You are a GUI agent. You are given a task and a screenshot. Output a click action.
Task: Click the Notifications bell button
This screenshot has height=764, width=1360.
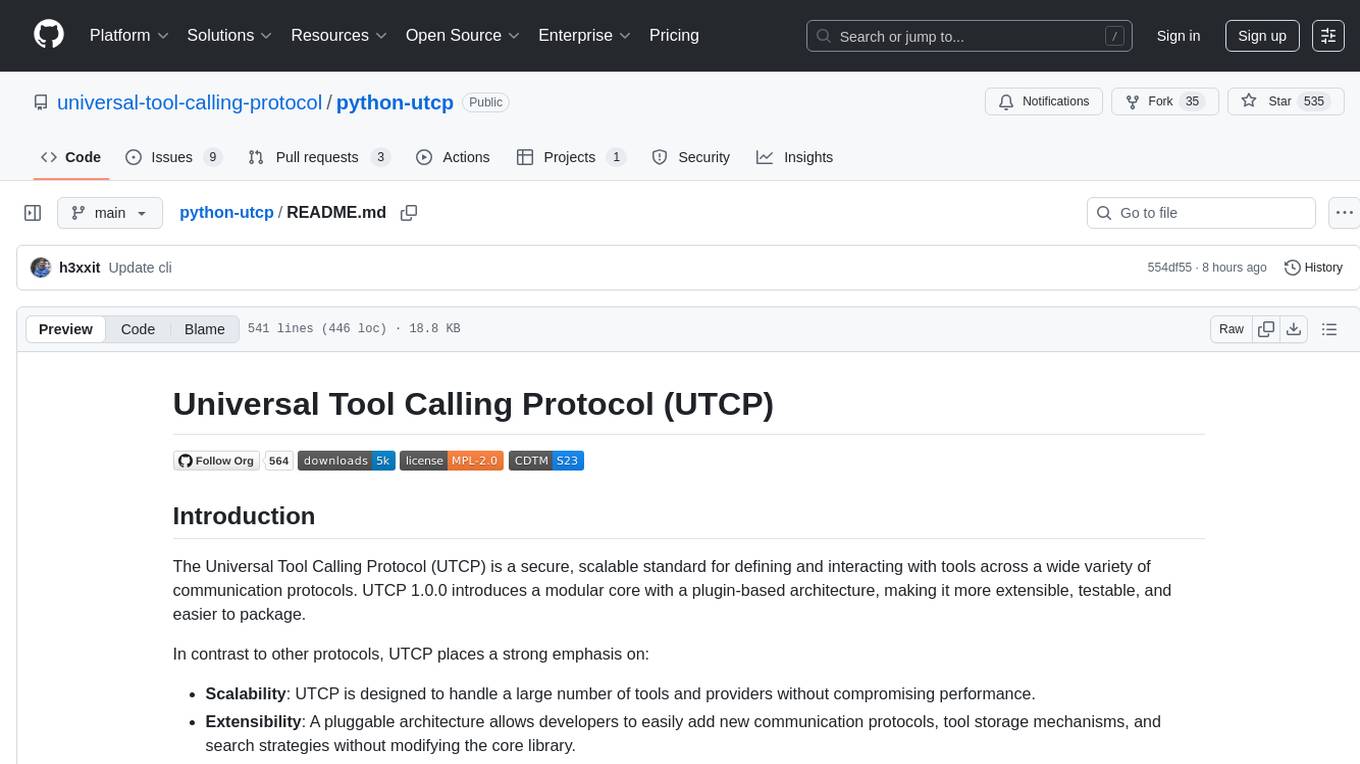tap(1044, 102)
